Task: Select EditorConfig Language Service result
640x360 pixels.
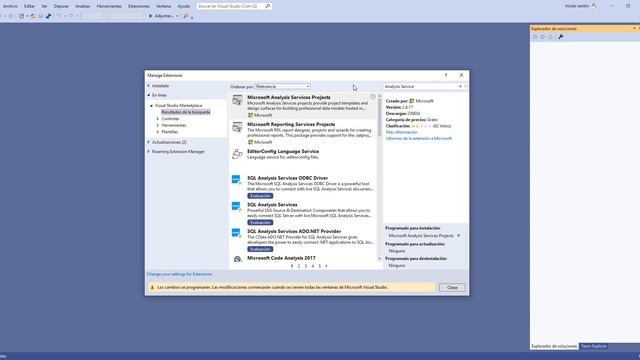Action: tap(303, 160)
